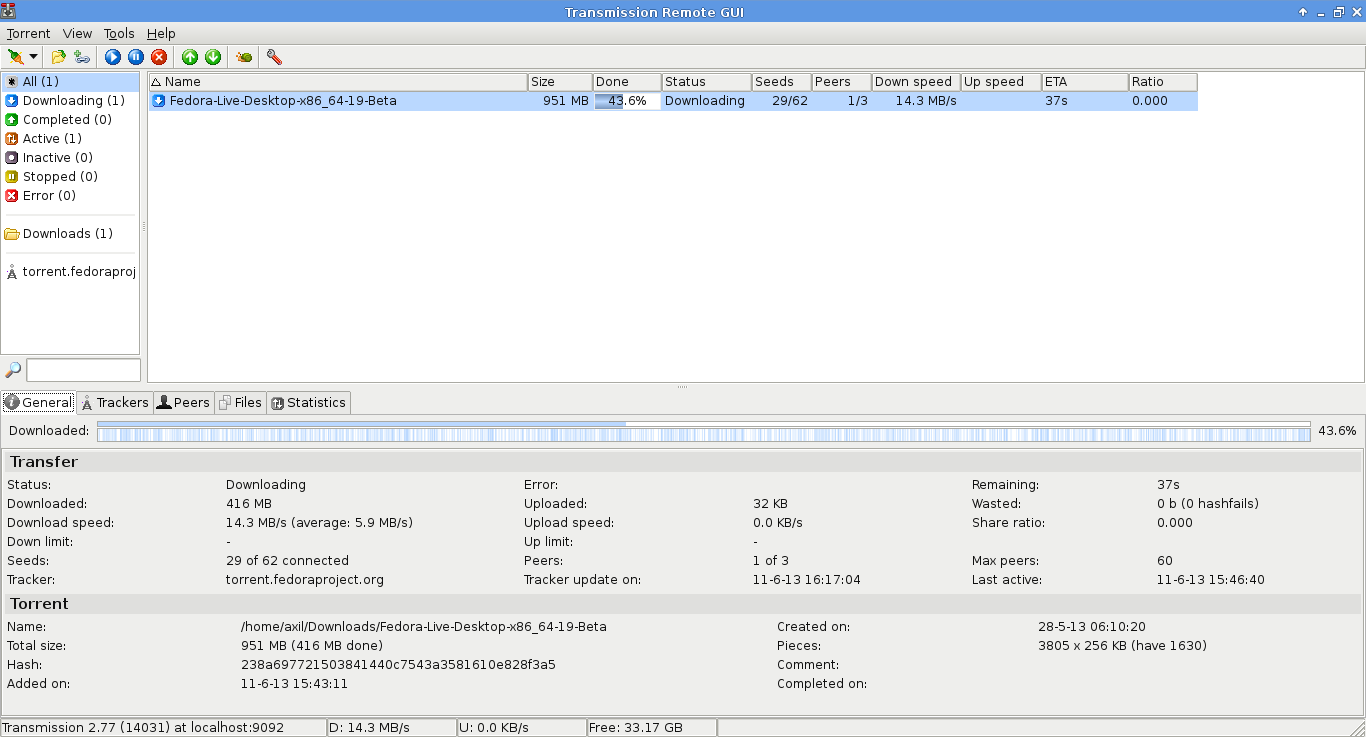Select the Error (0) filter
The image size is (1366, 737).
pos(70,196)
